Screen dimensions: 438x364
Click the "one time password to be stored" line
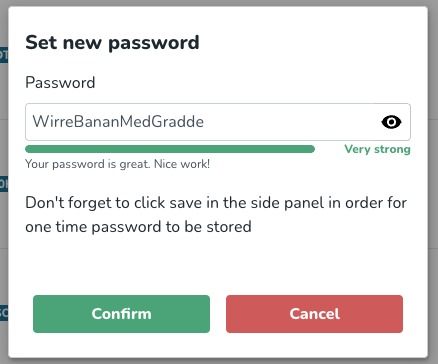coord(138,227)
